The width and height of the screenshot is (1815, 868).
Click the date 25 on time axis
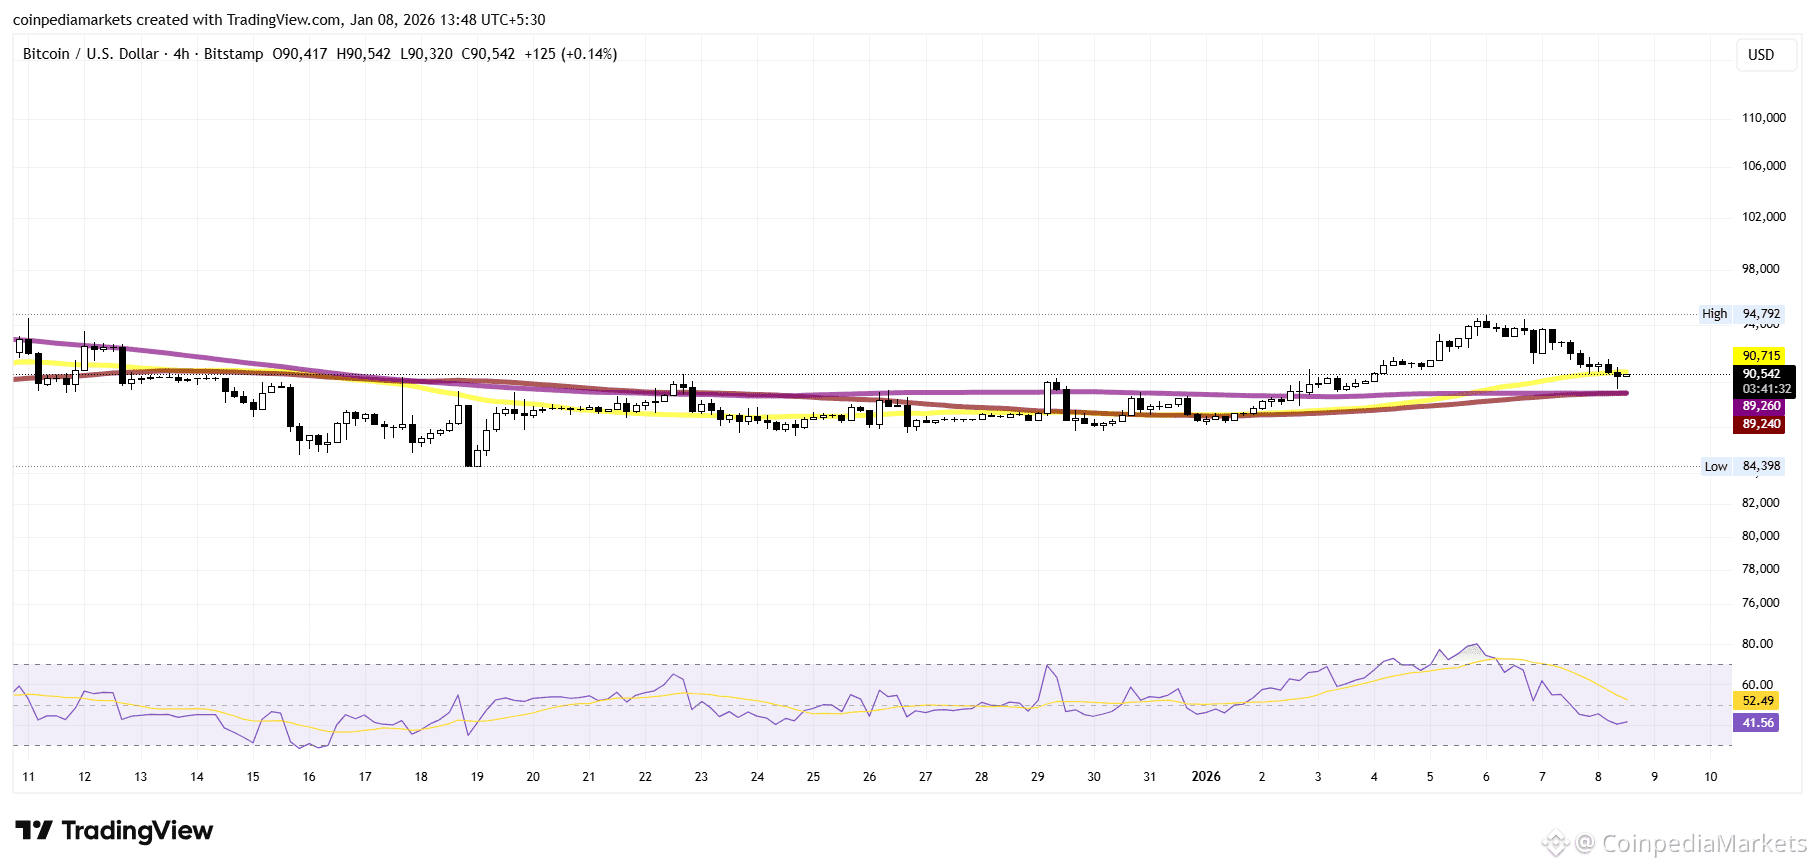pos(813,777)
